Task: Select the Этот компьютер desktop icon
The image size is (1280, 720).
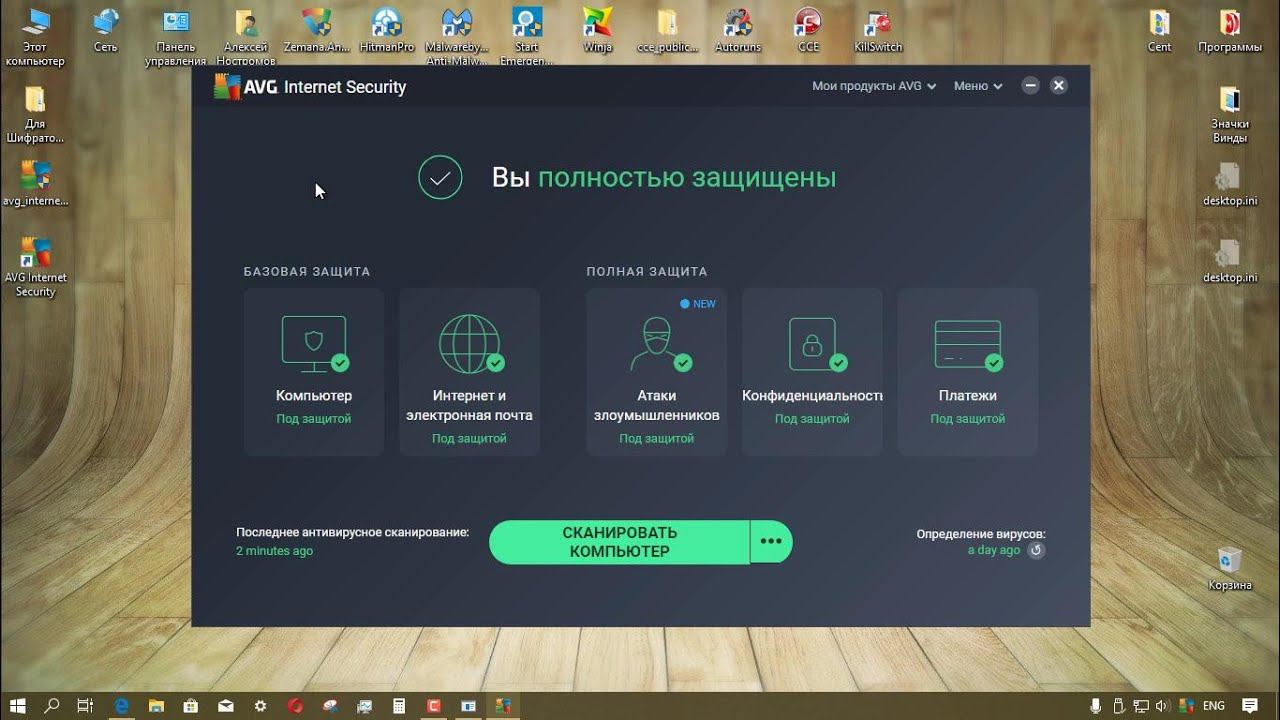Action: point(35,37)
